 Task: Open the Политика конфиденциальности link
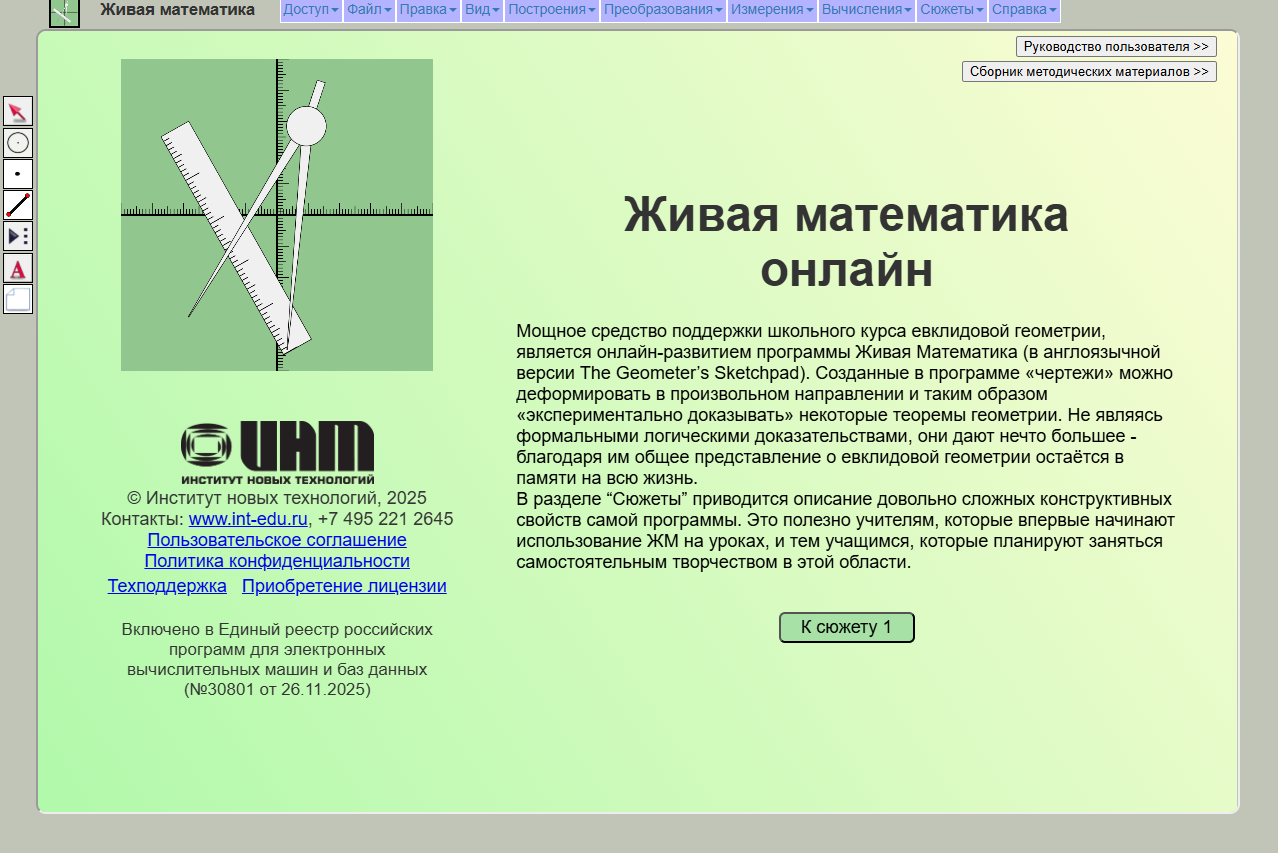pos(277,561)
